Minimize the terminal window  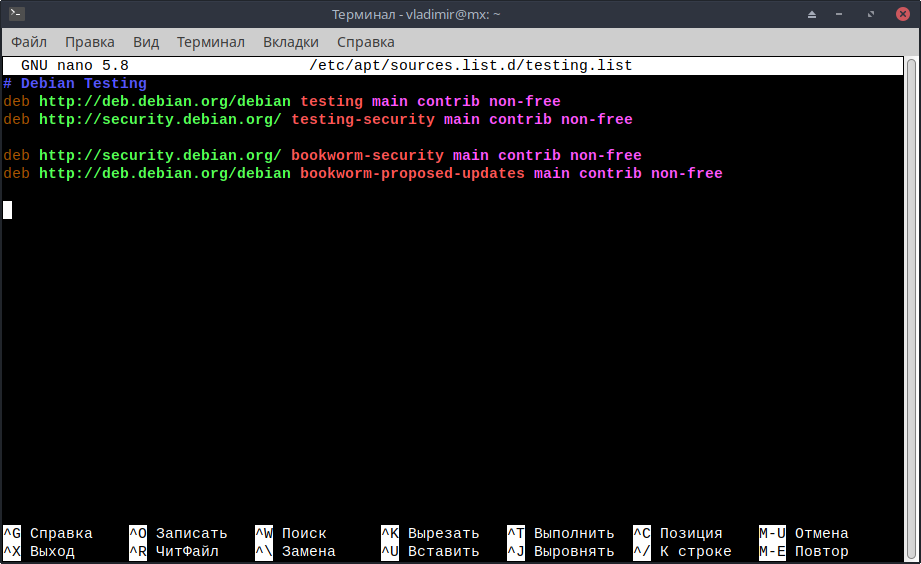[839, 15]
